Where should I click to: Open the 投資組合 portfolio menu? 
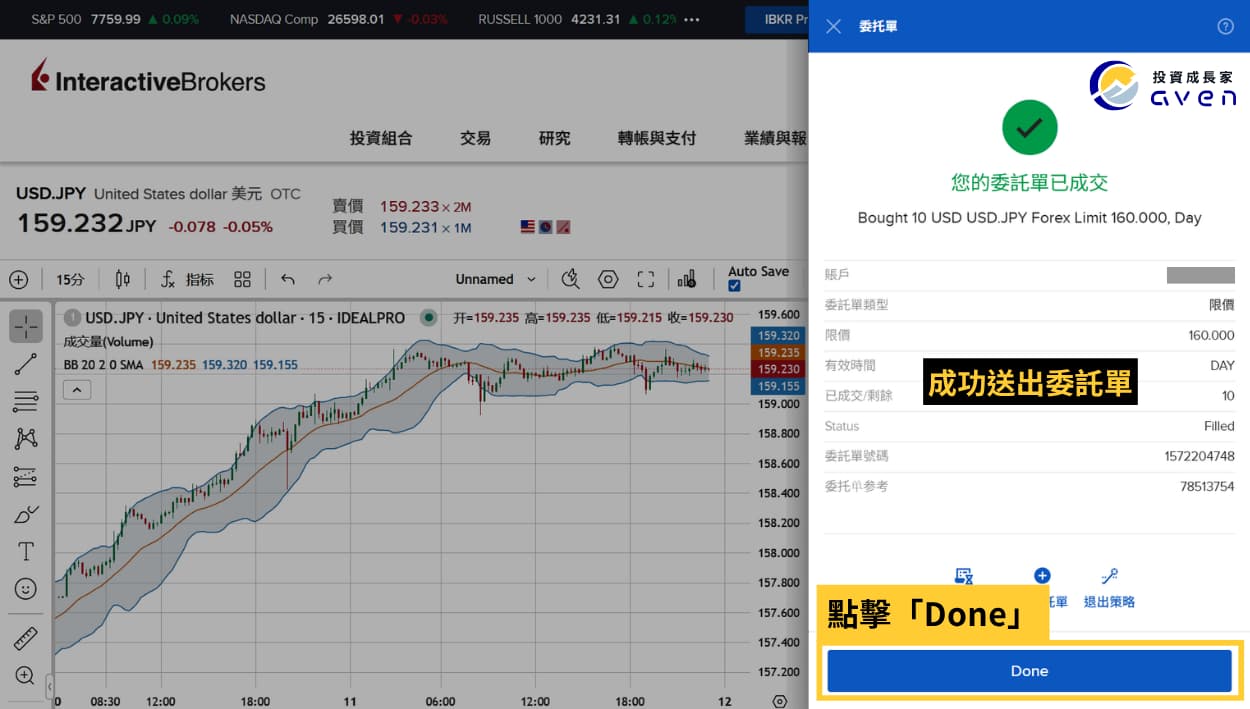(x=381, y=139)
